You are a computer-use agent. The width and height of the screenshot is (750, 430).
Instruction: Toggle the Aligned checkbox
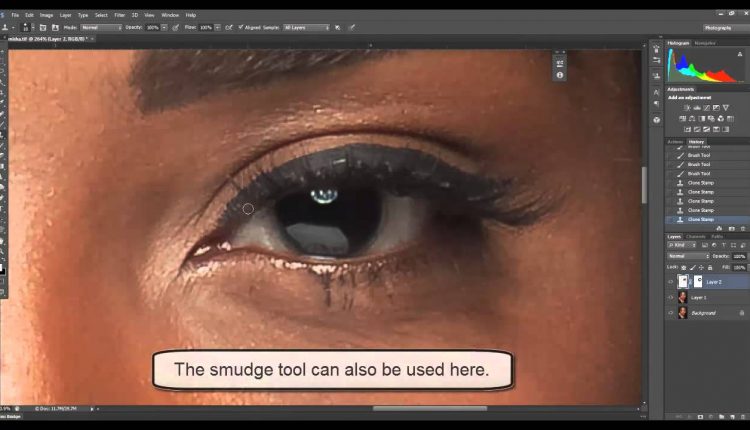[x=241, y=27]
